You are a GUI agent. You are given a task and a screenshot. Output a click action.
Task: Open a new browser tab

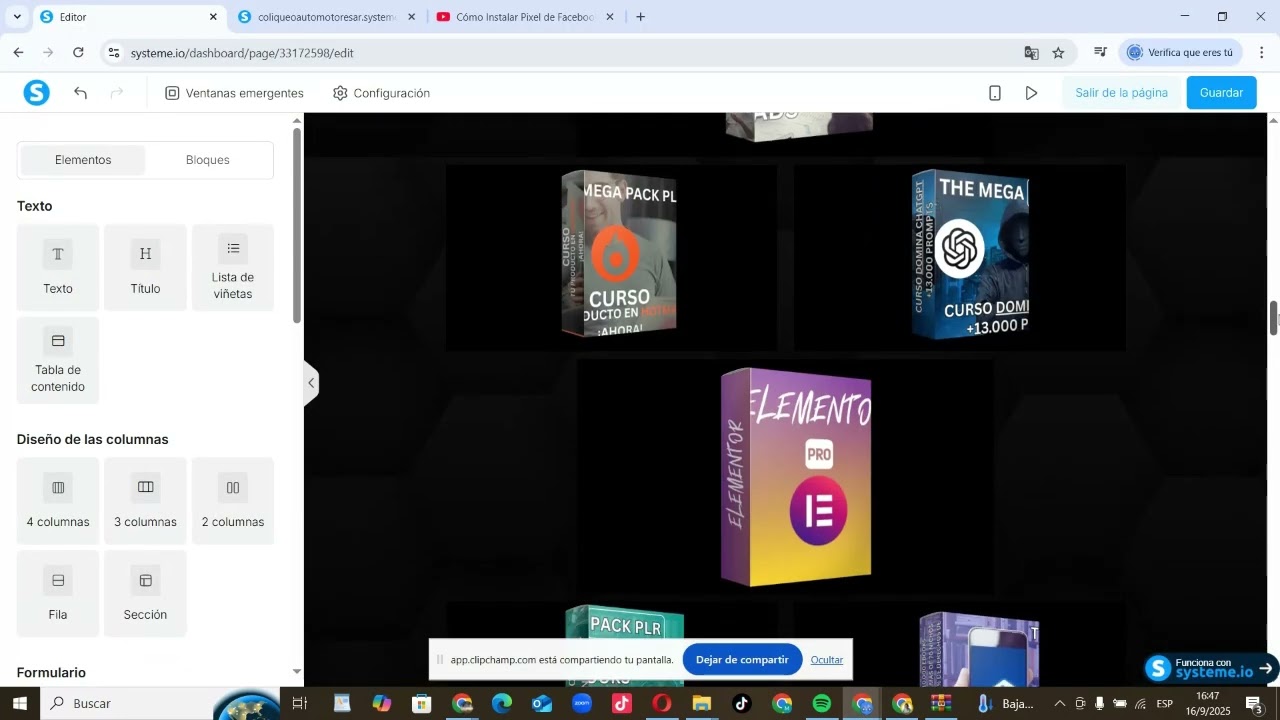pyautogui.click(x=641, y=17)
